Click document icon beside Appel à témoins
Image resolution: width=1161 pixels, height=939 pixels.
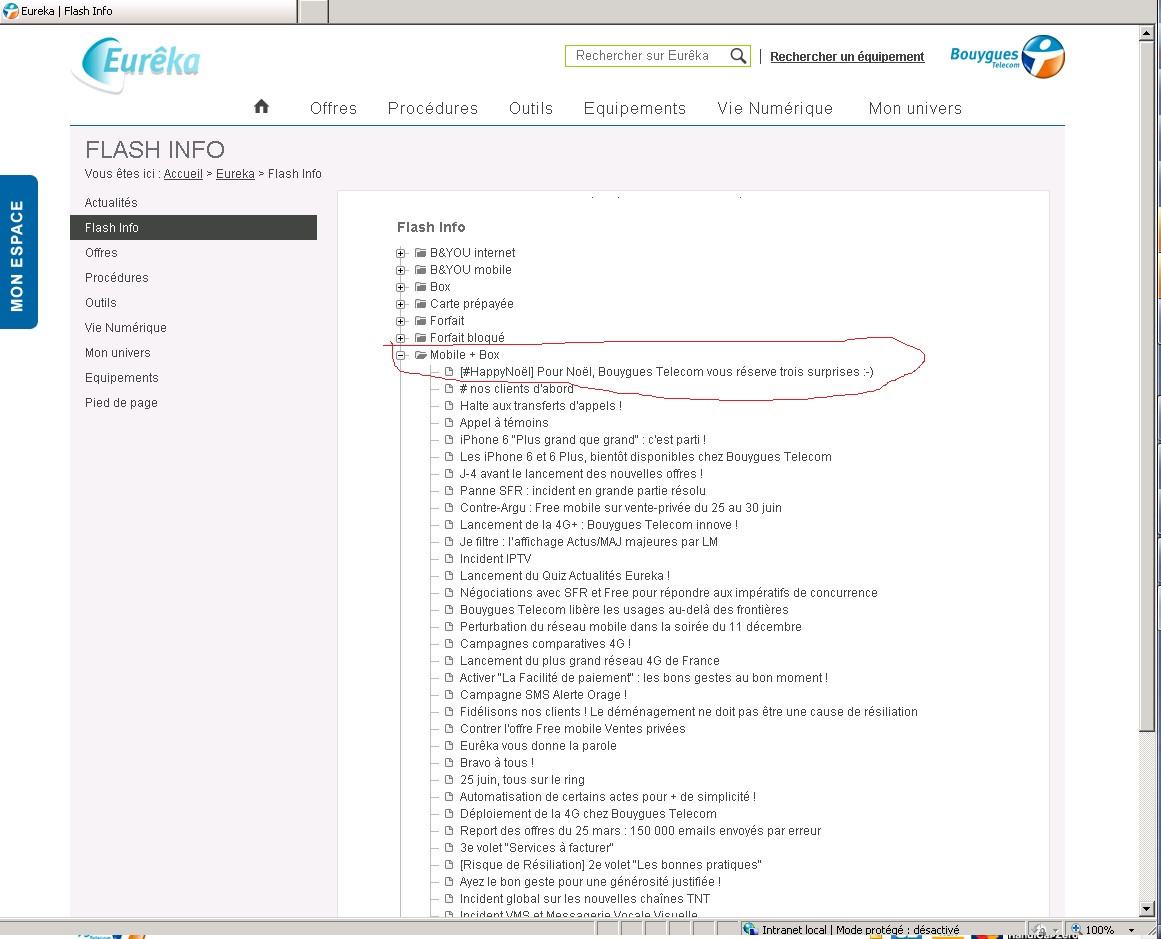point(449,423)
